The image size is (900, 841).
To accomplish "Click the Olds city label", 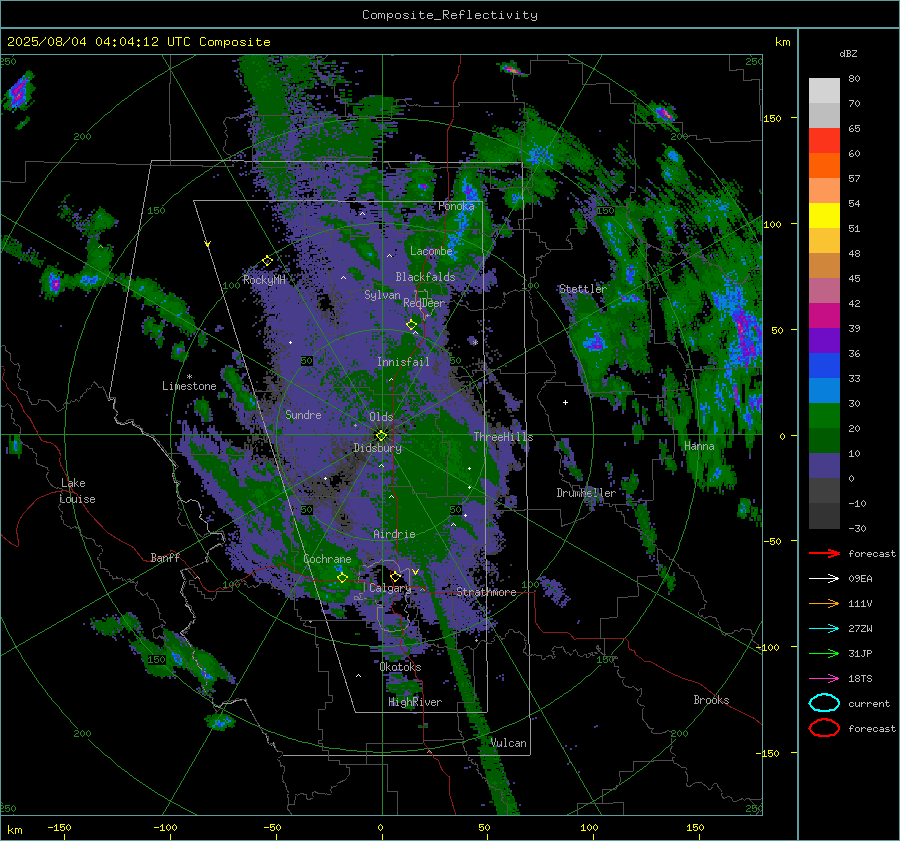I will point(381,417).
